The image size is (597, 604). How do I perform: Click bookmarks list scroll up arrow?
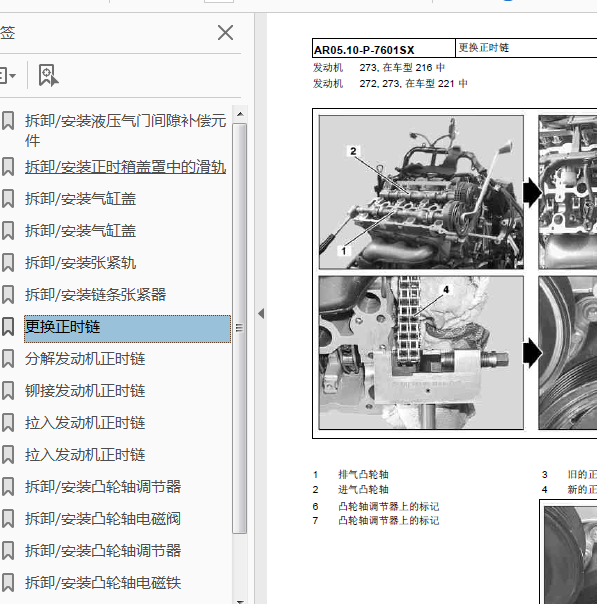(x=240, y=114)
